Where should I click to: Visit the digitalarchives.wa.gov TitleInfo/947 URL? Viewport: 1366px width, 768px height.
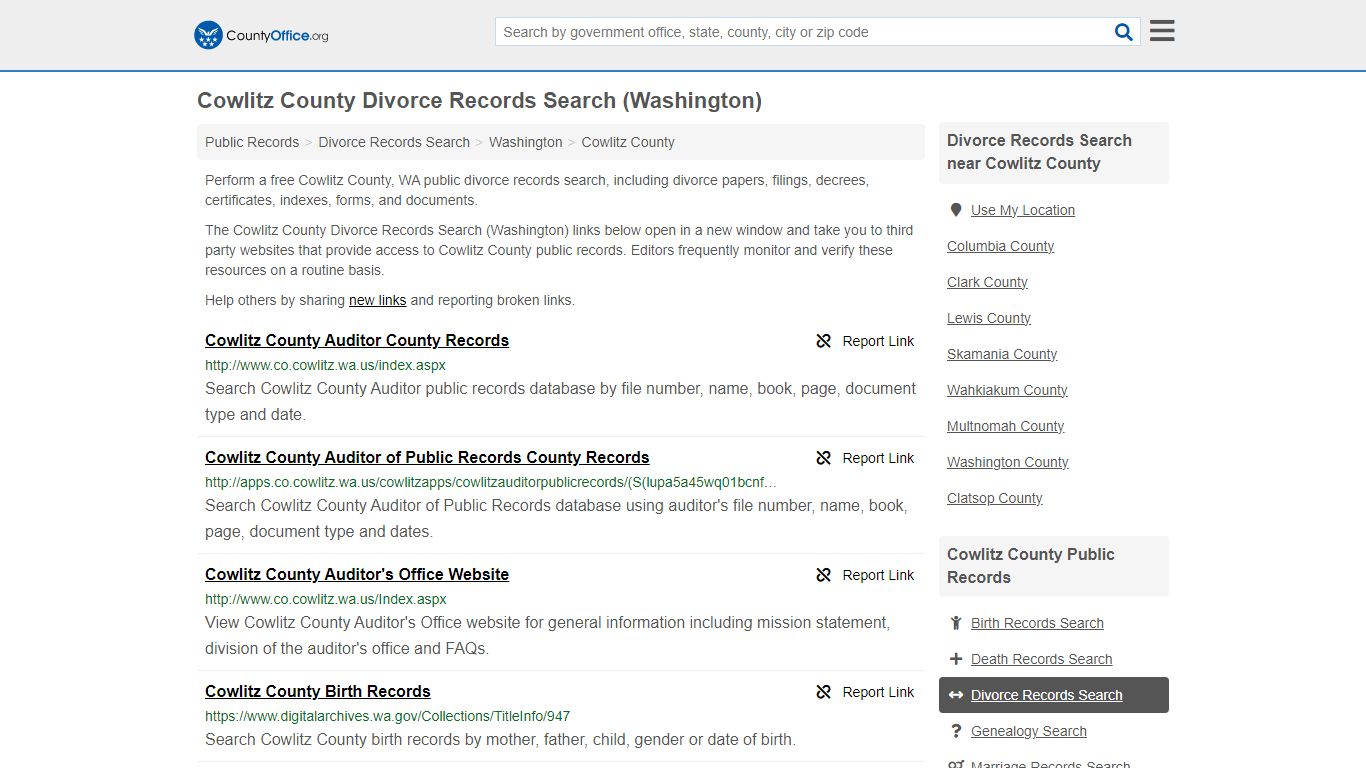388,716
